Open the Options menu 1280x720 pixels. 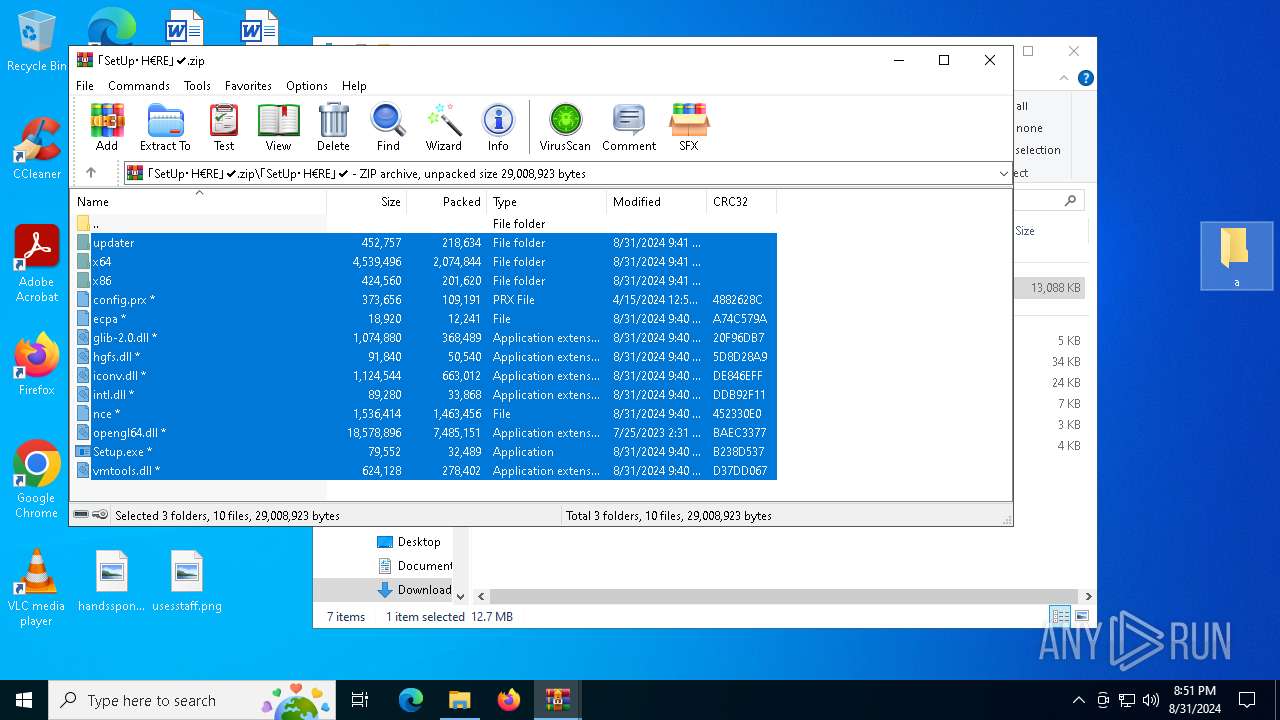point(307,86)
